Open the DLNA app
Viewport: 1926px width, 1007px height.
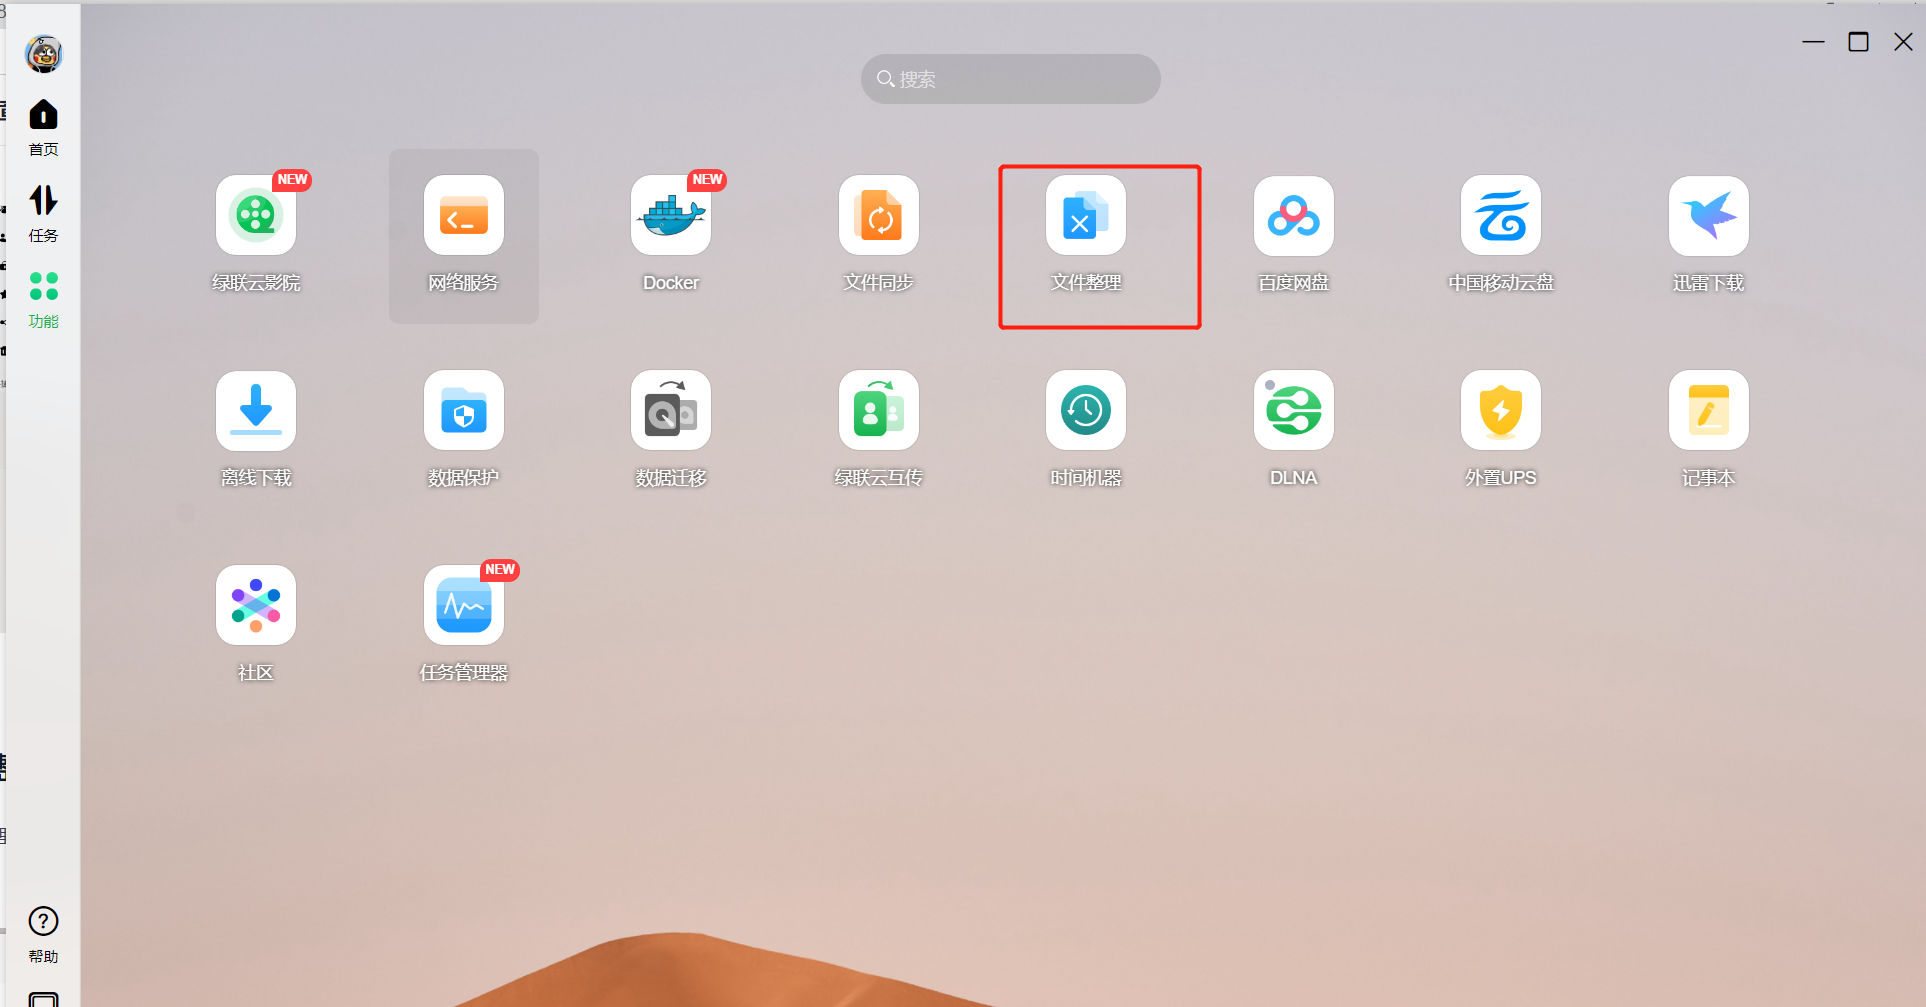coord(1294,410)
